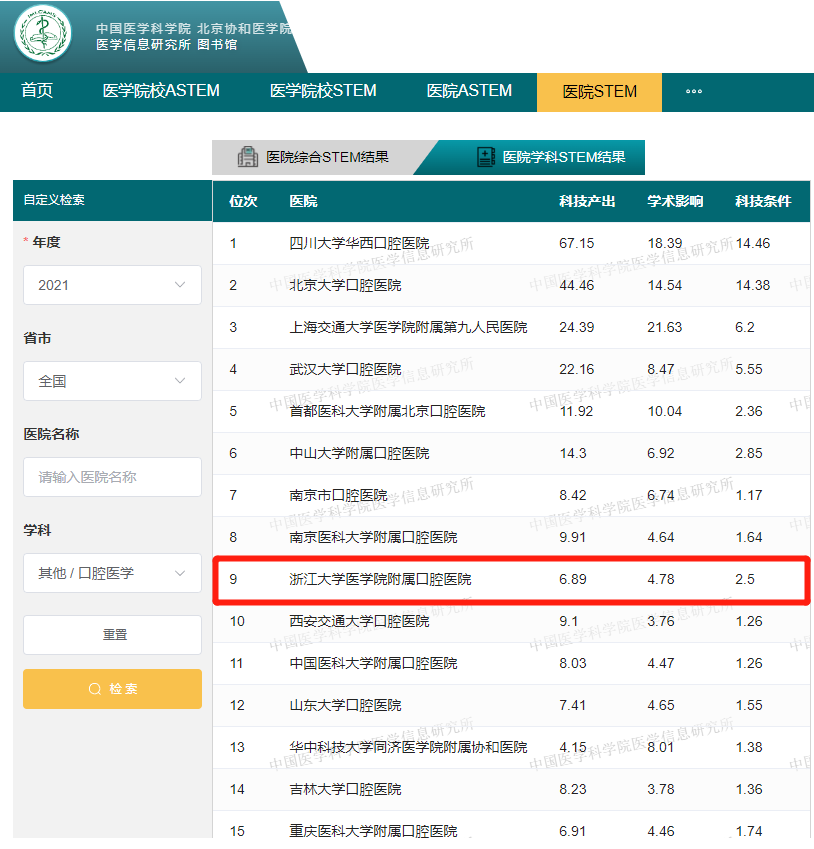Select 华中科技大学同济医学院附属协和医院 in the table
This screenshot has height=849, width=814.
408,747
